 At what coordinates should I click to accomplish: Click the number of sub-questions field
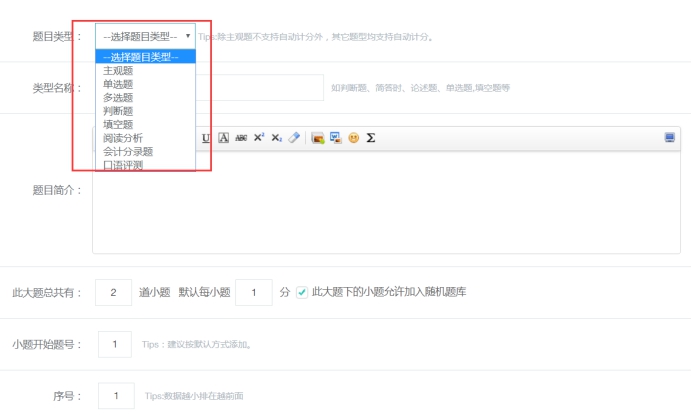click(x=113, y=292)
